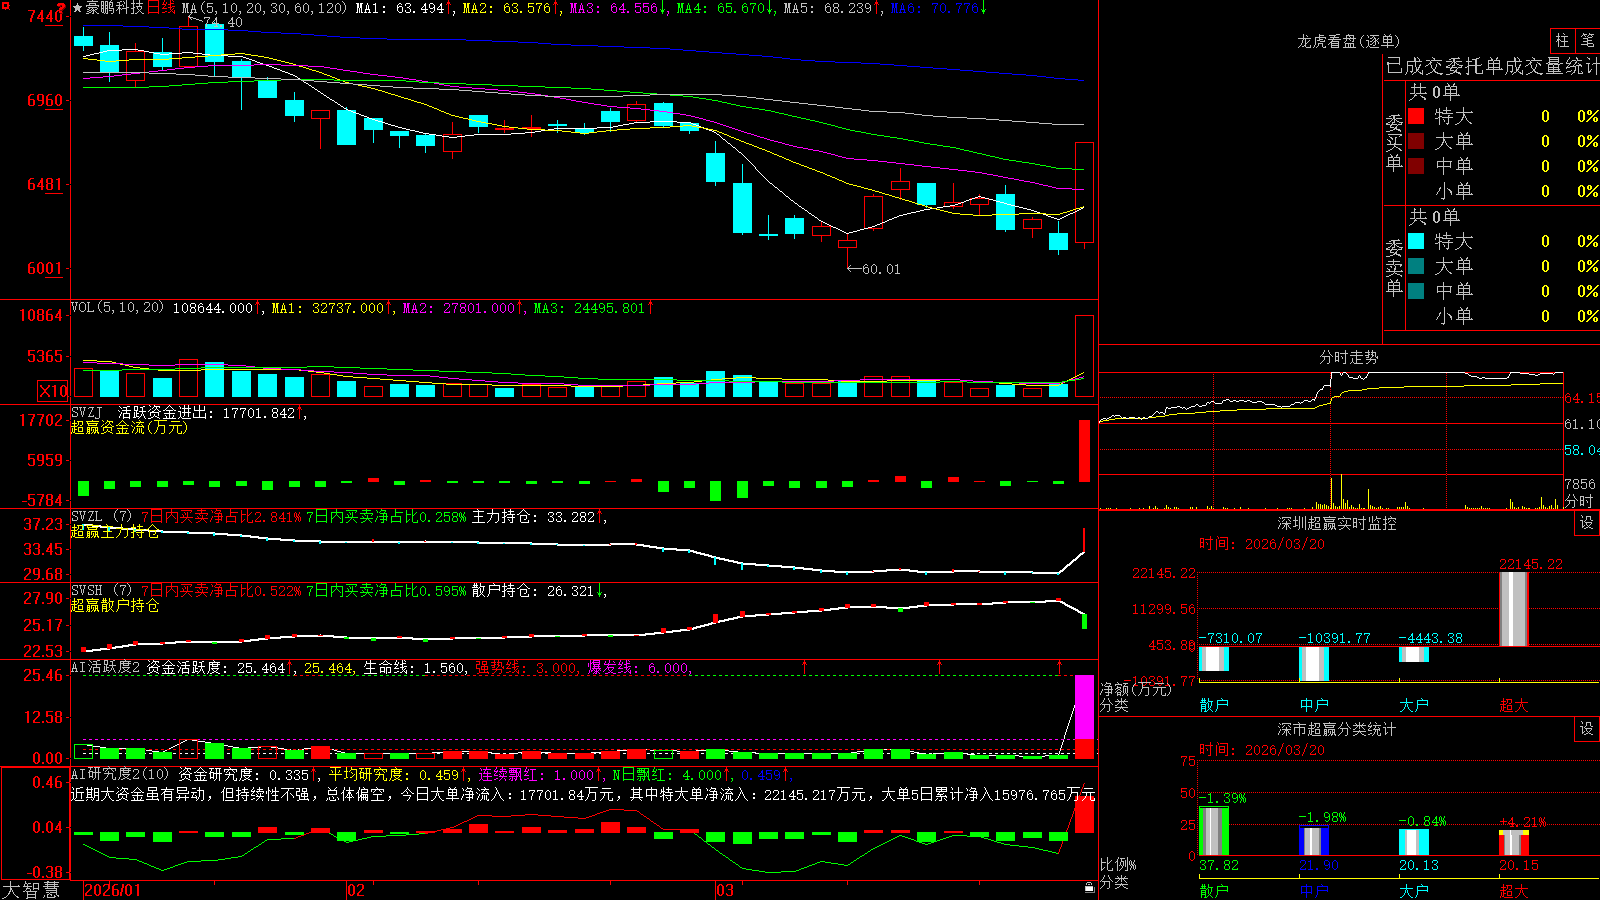Viewport: 1600px width, 900px height.
Task: Click the magenta AI活跃度 spike bar
Action: pos(1084,708)
